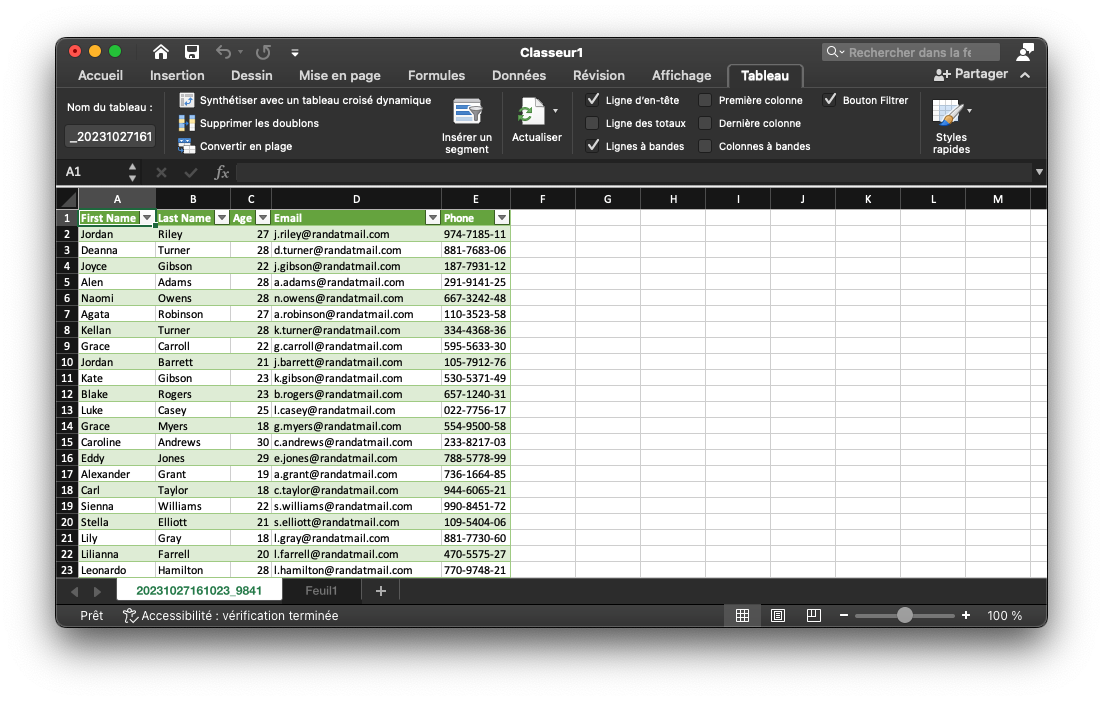Screen dimensions: 1103x701
Task: Click the Save floppy disk icon
Action: tap(191, 52)
